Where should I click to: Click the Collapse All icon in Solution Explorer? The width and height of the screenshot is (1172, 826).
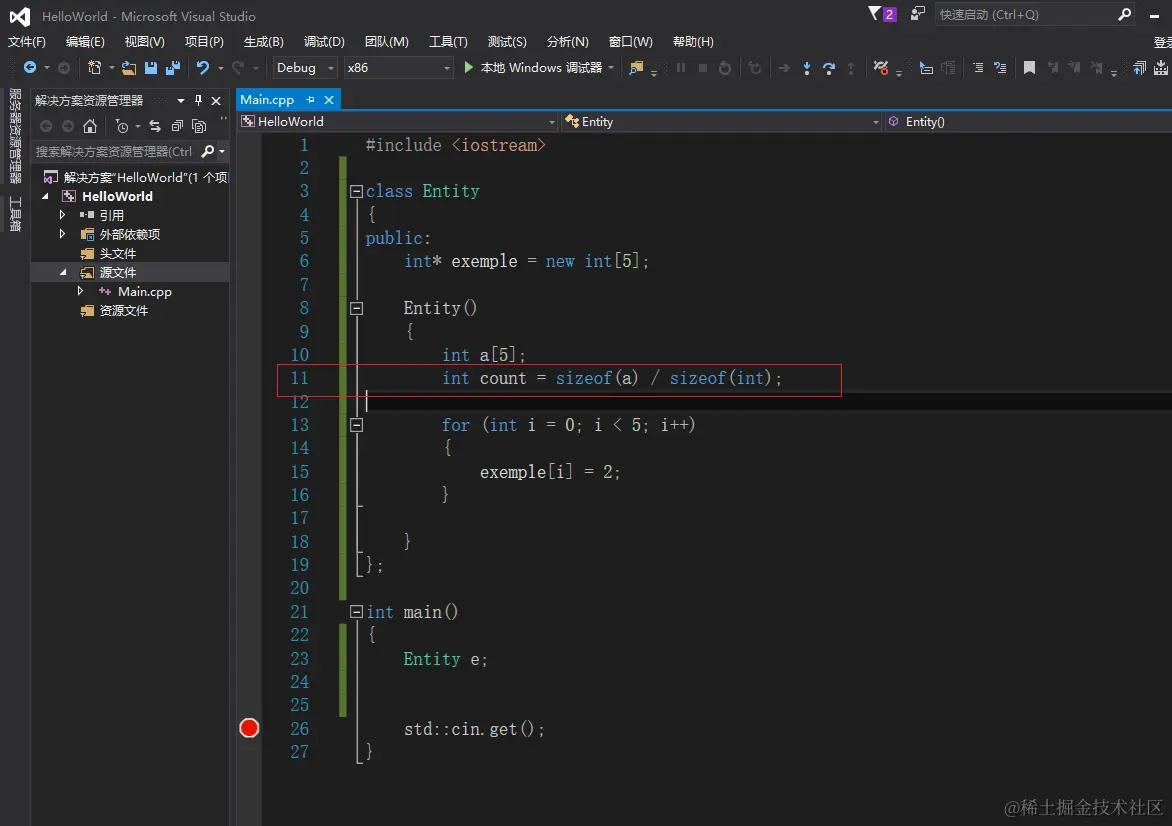(177, 126)
